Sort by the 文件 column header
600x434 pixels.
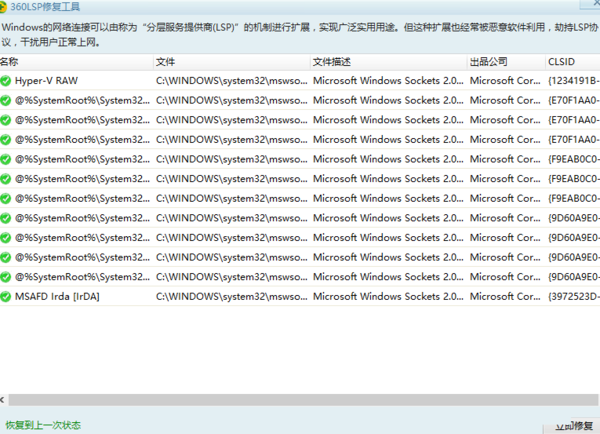[x=232, y=62]
